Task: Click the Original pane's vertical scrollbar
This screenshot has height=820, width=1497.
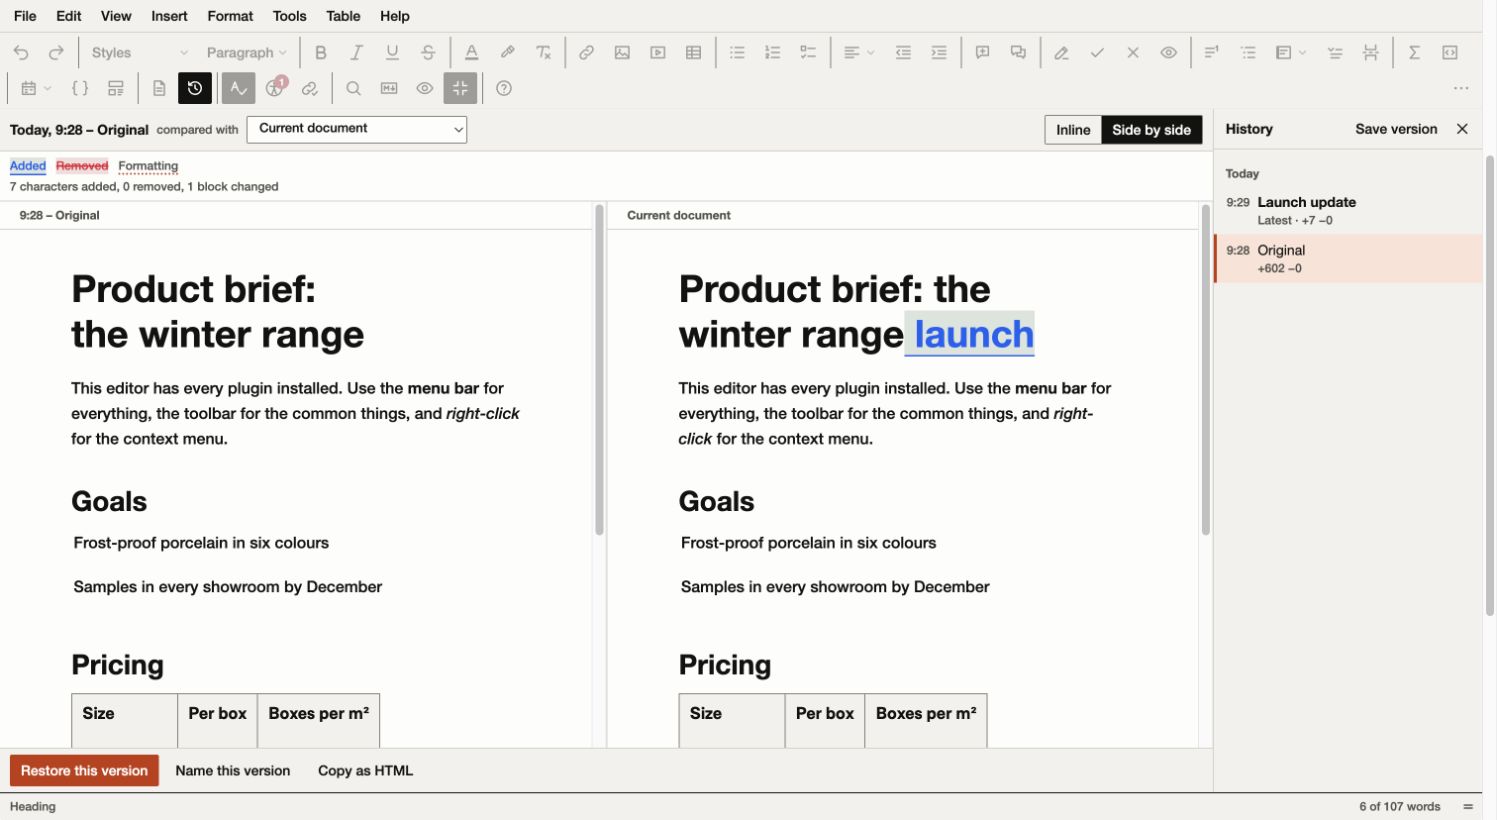Action: 599,372
